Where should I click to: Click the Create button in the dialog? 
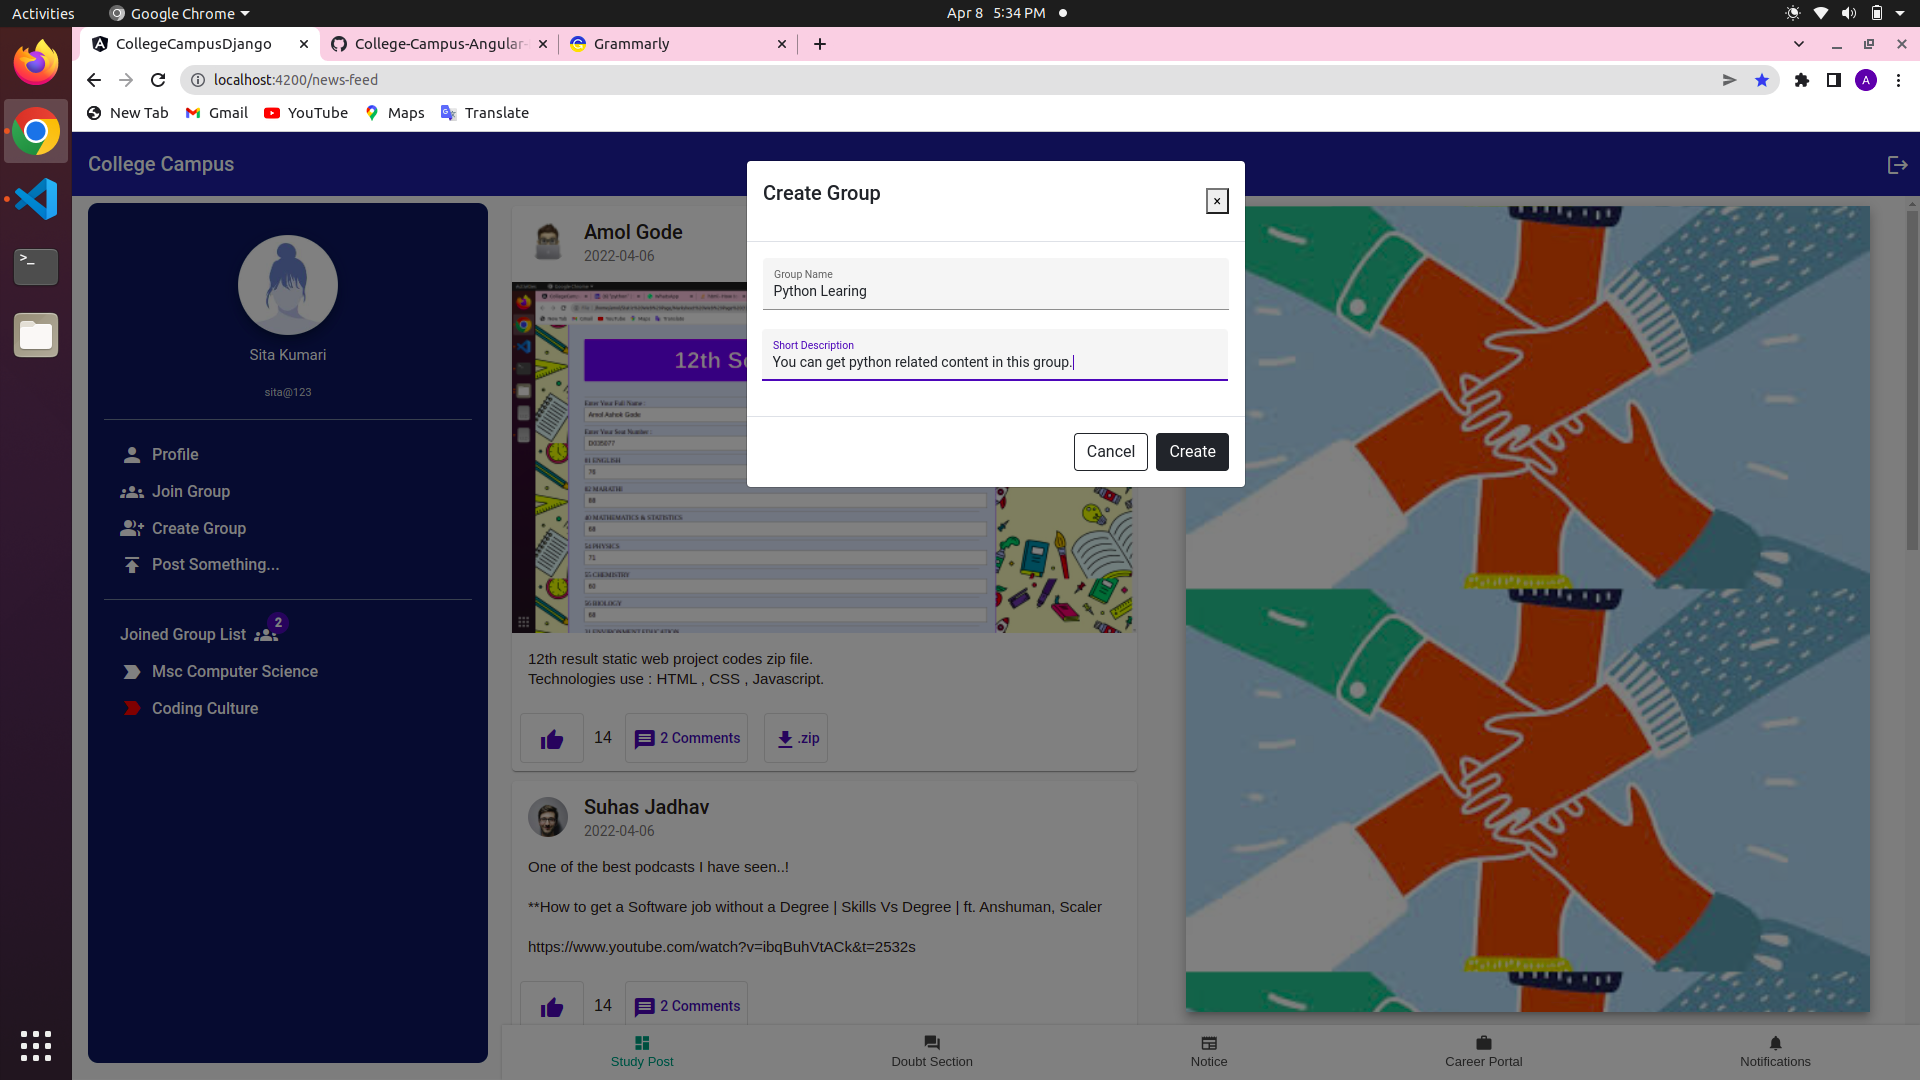point(1192,452)
